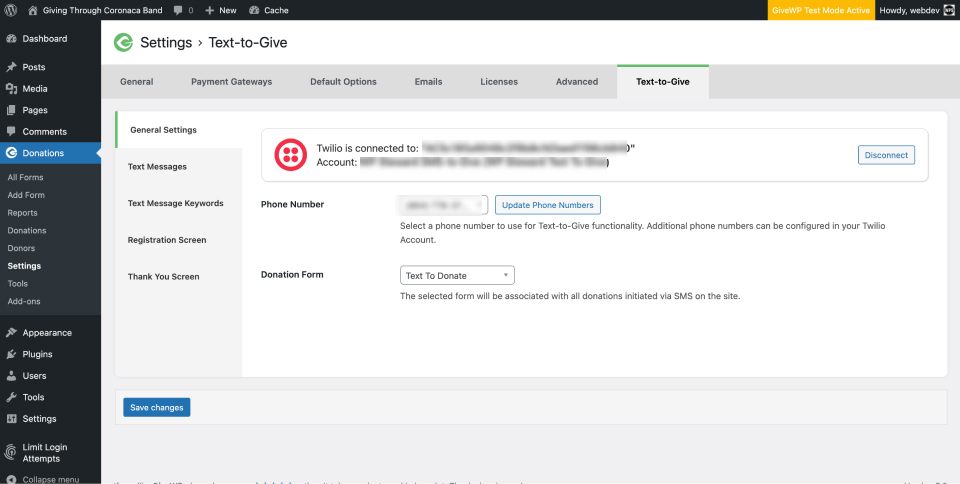Click the Posts pin icon

pyautogui.click(x=11, y=67)
